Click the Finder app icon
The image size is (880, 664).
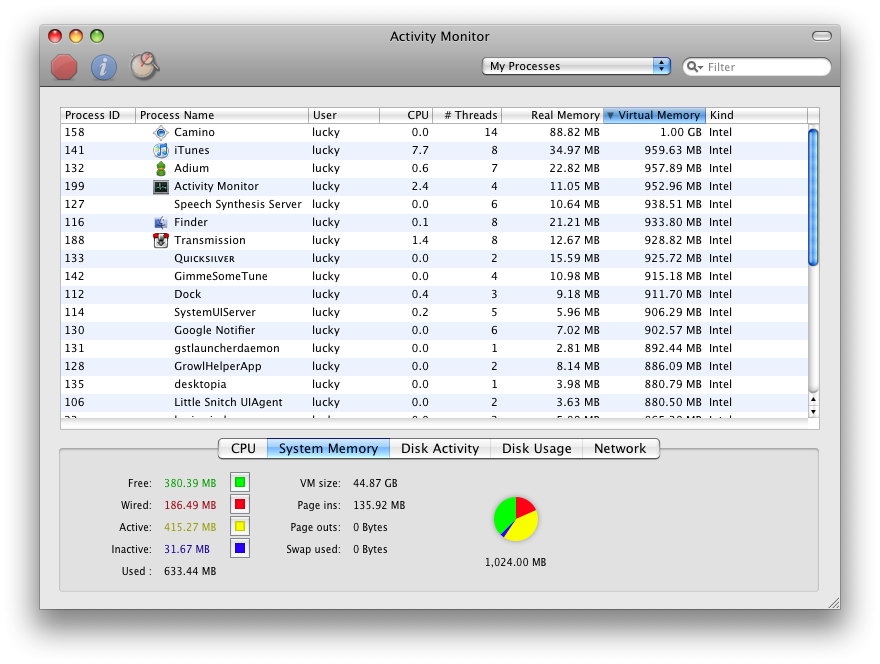coord(161,222)
